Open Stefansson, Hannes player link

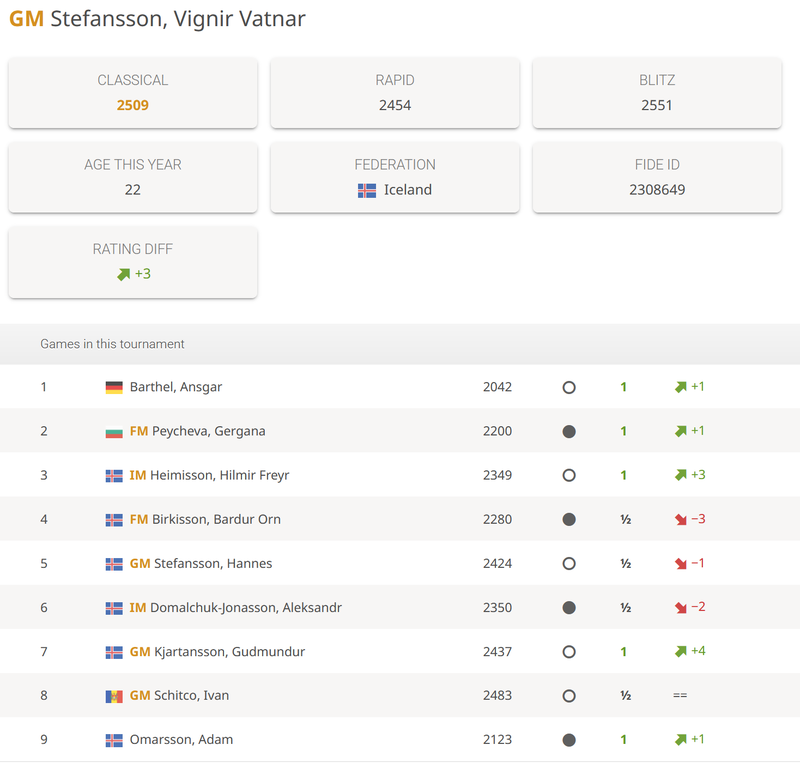tap(213, 563)
